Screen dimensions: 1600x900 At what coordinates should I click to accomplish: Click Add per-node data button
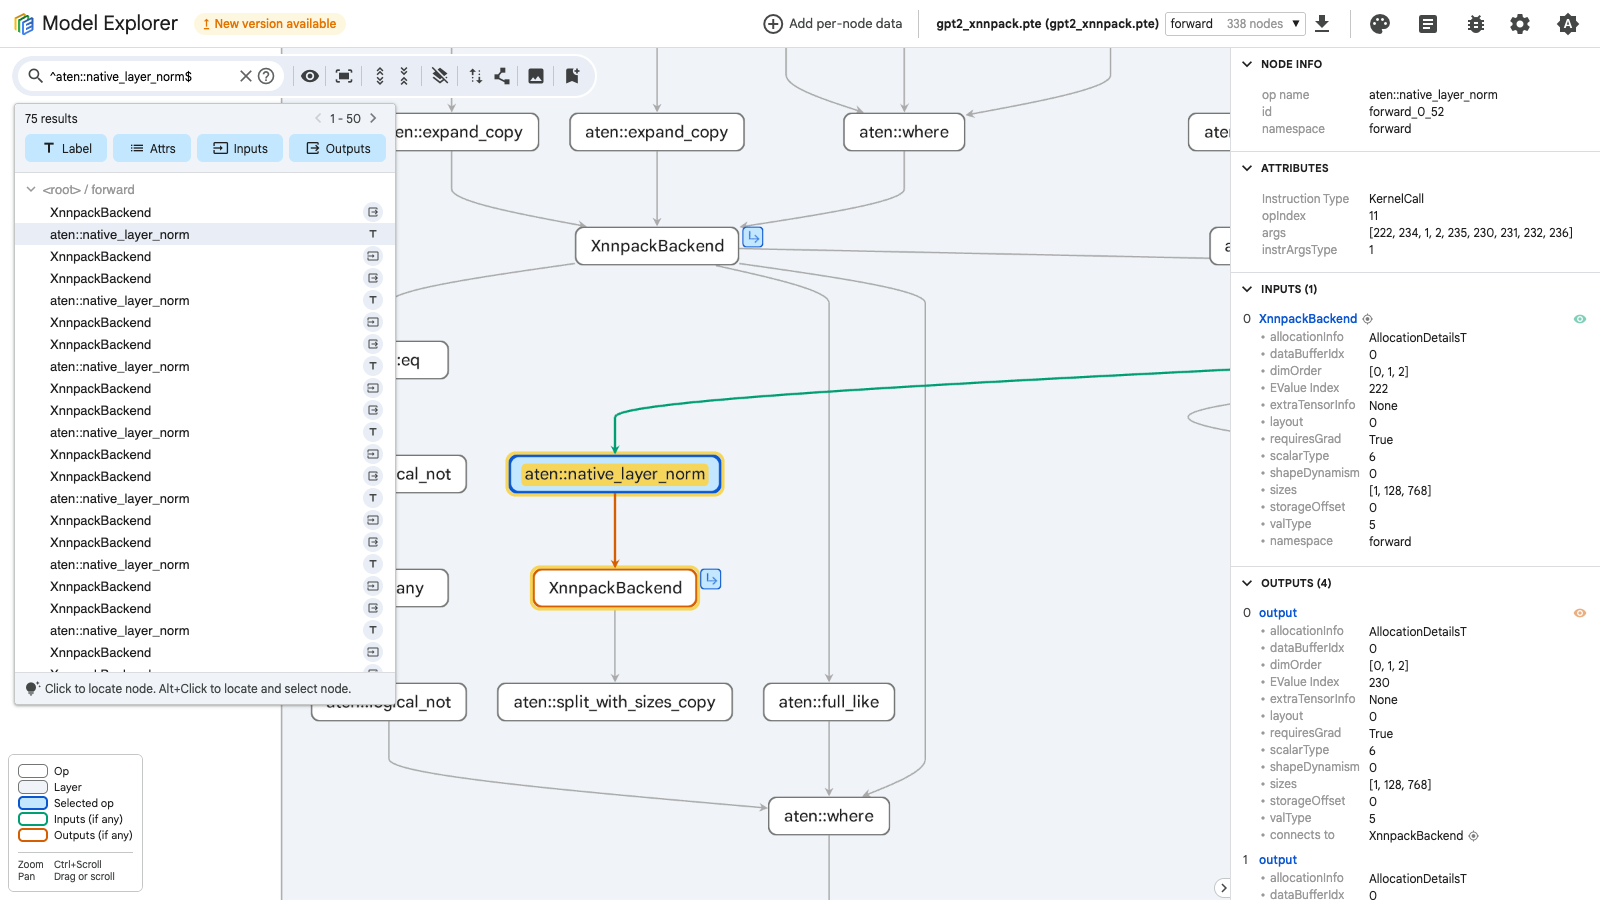pyautogui.click(x=833, y=24)
